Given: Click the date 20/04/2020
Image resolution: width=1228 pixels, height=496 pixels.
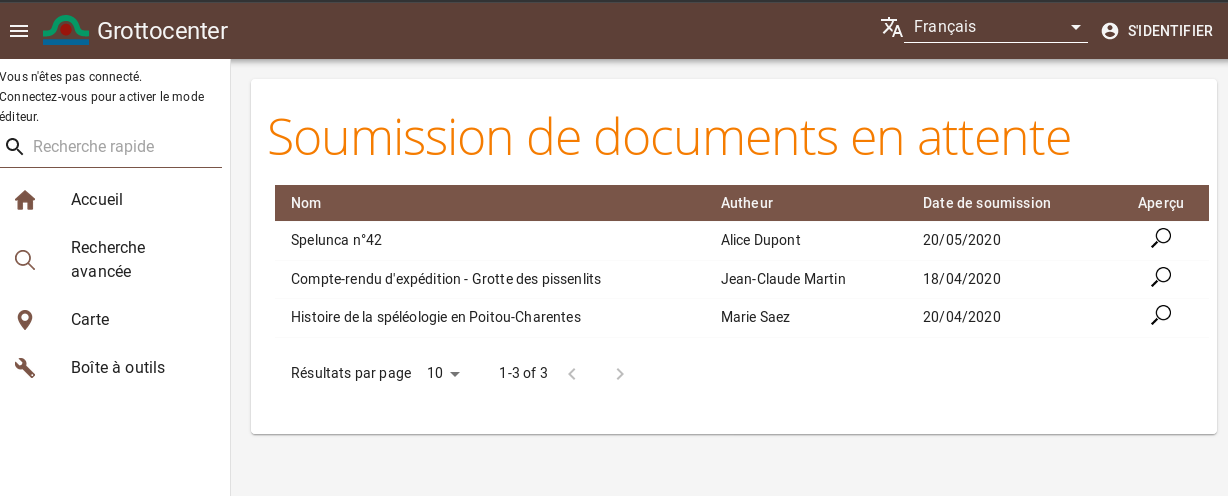Looking at the screenshot, I should pyautogui.click(x=962, y=317).
